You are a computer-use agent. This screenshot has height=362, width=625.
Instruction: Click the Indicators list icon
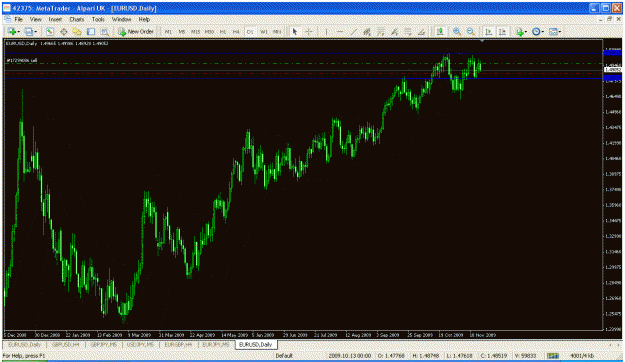(519, 31)
